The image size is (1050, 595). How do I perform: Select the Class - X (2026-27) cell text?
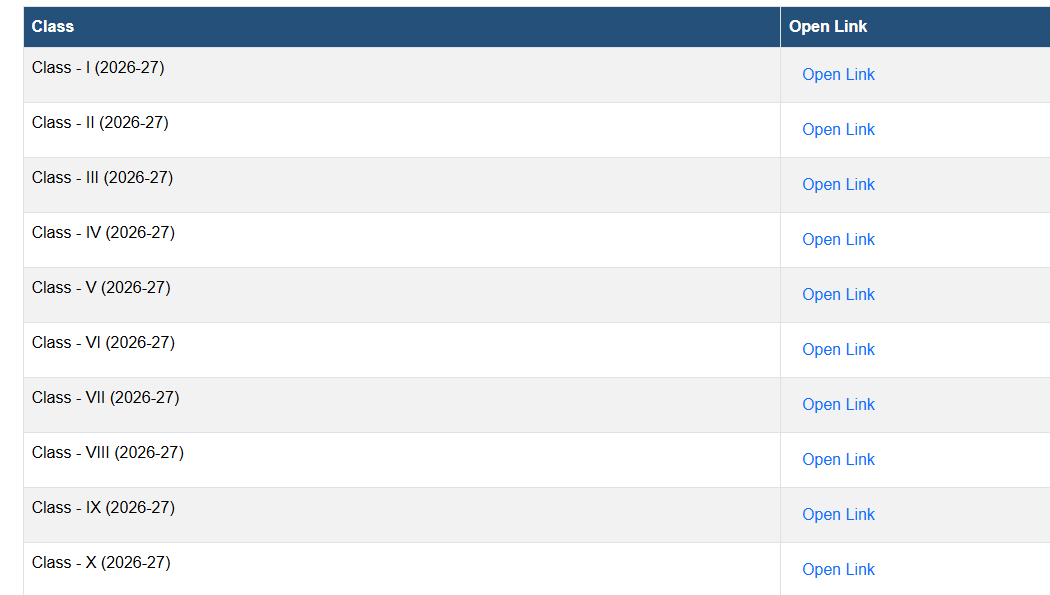[101, 562]
